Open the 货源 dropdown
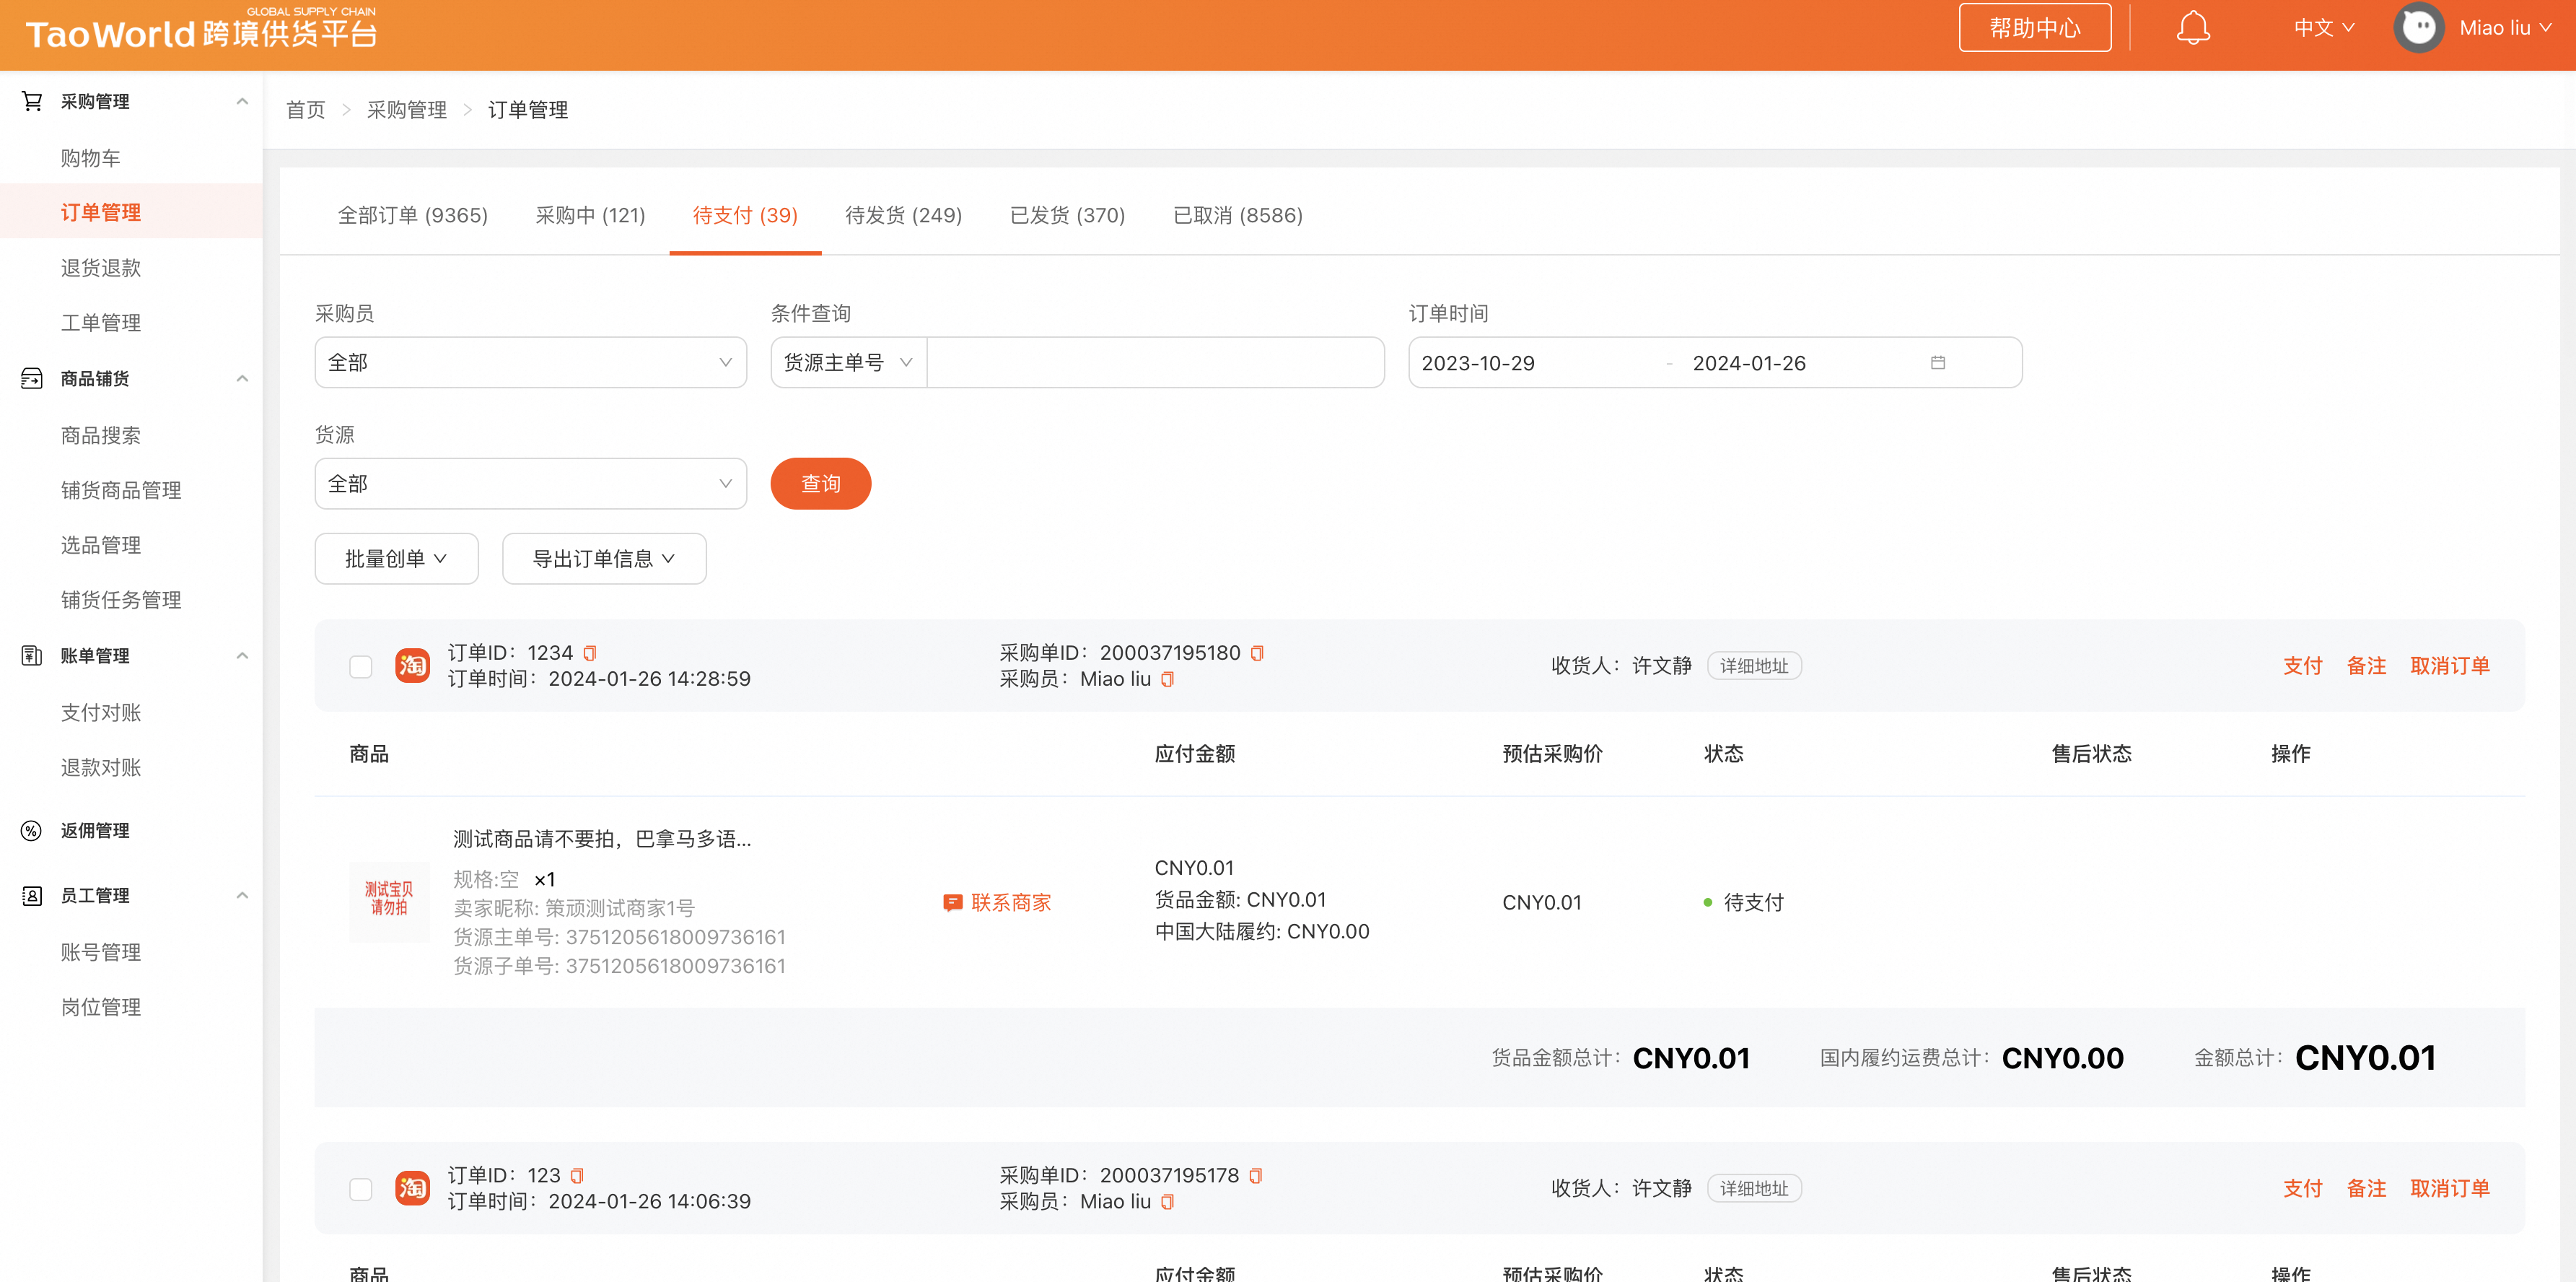Screen dimensions: 2576x1282 tap(529, 483)
